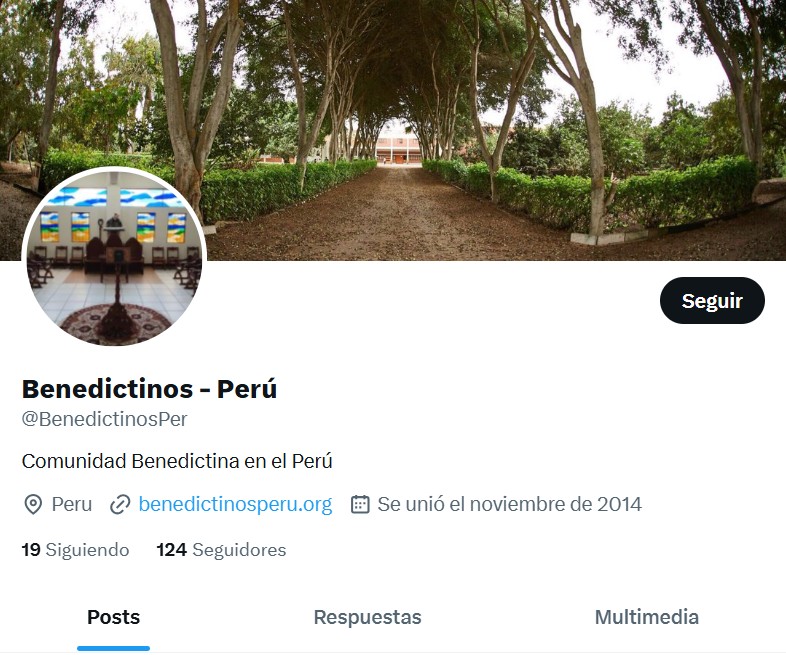Click the location pin icon beside Peru
This screenshot has height=655, width=786.
pos(33,504)
